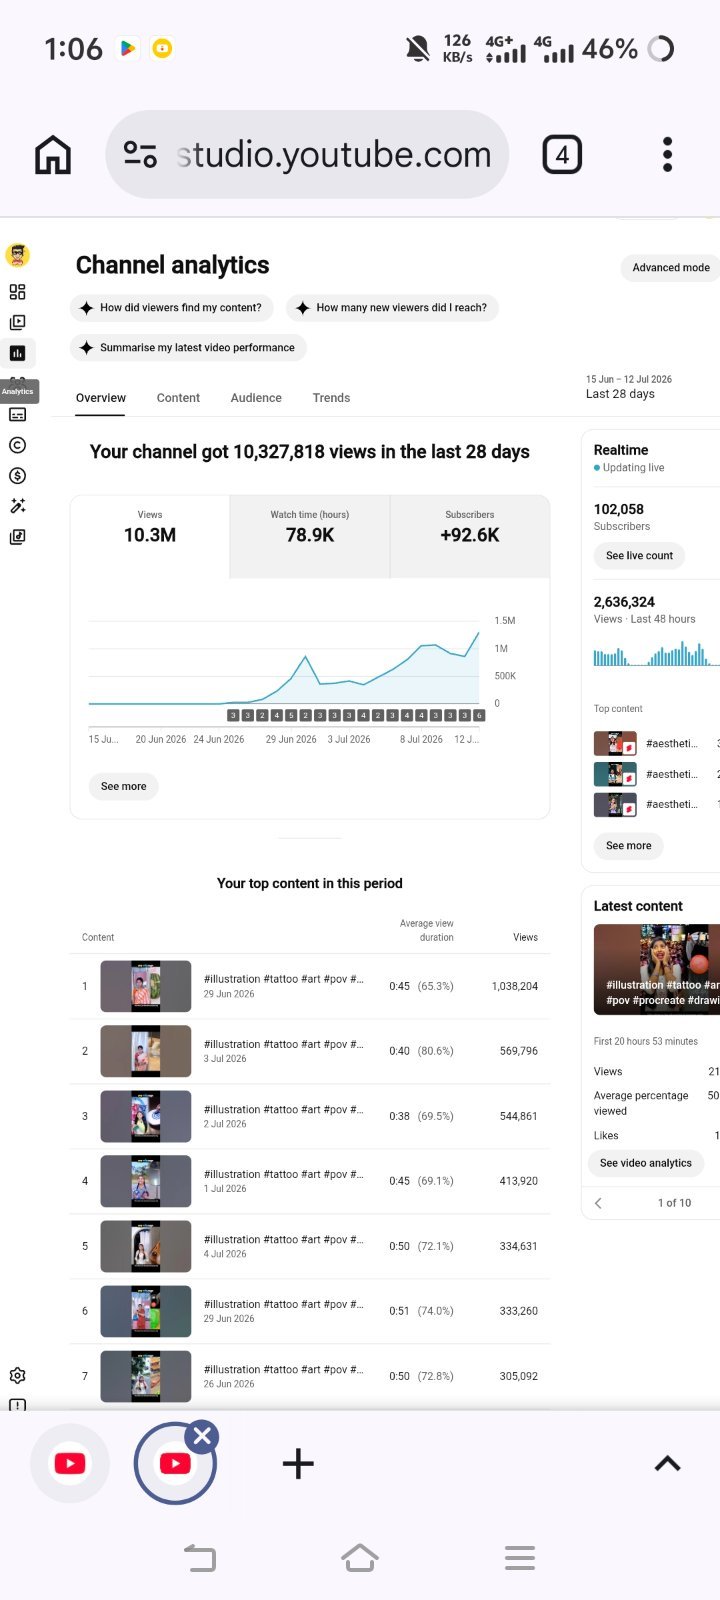Open the thumbnail of top content row 2
This screenshot has height=1600, width=720.
click(146, 1051)
